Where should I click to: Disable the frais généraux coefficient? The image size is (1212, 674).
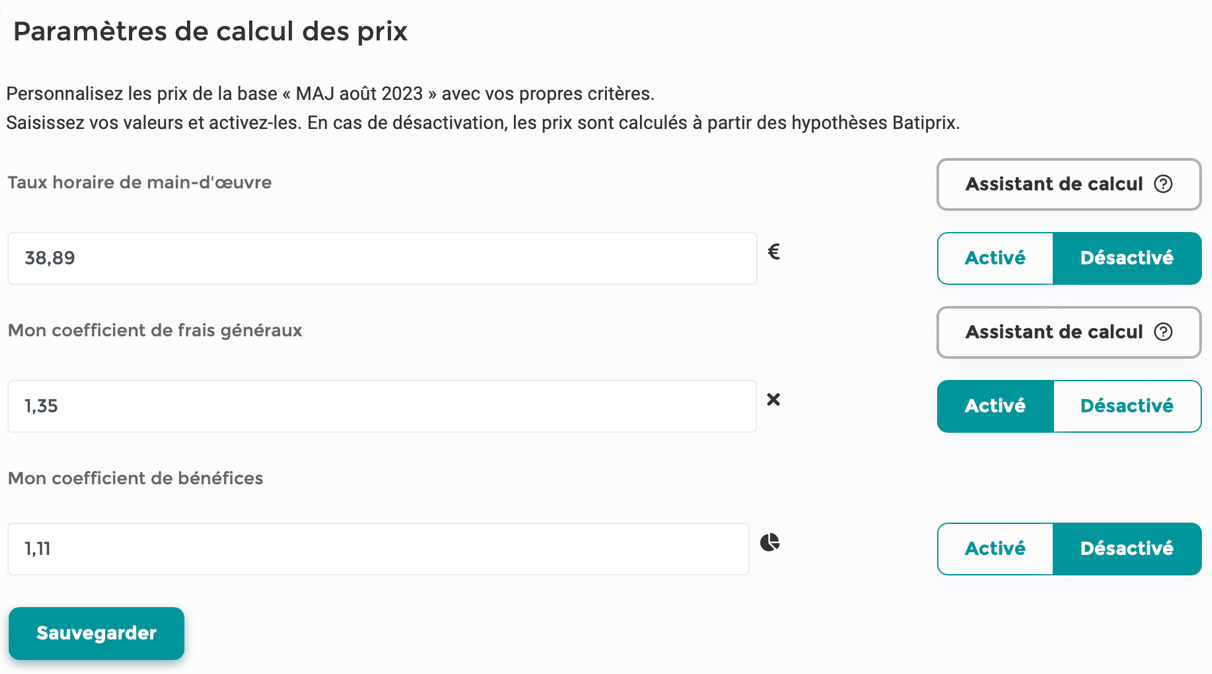(1126, 406)
